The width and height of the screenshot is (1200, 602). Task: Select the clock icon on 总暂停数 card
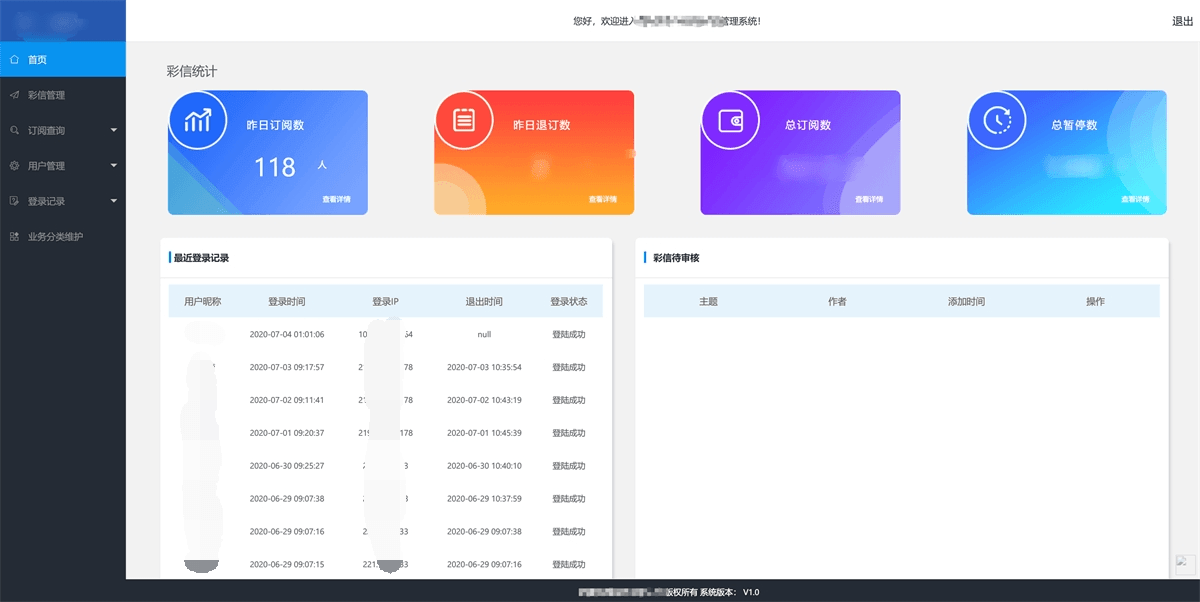point(996,120)
